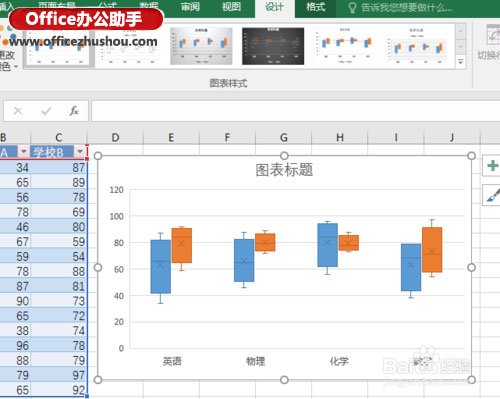Expand the chart styles gallery more button
Screen dimensions: 500x399
461,61
